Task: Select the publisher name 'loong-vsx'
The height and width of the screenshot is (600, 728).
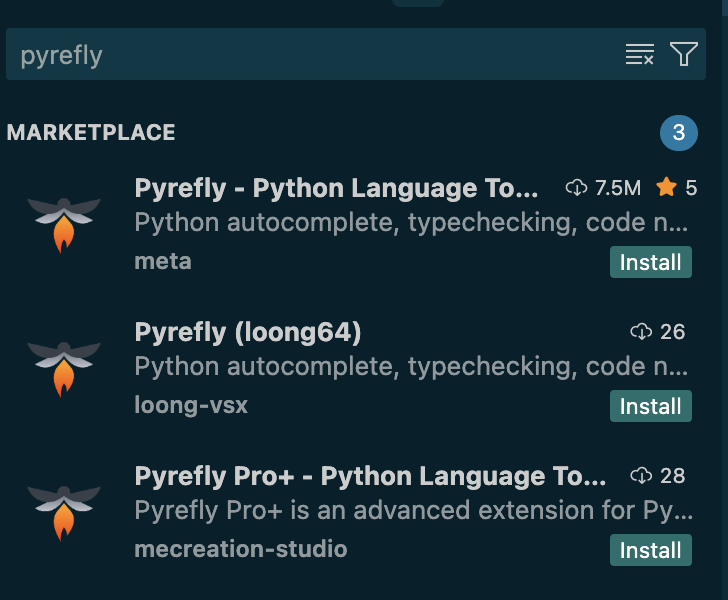Action: pos(191,405)
